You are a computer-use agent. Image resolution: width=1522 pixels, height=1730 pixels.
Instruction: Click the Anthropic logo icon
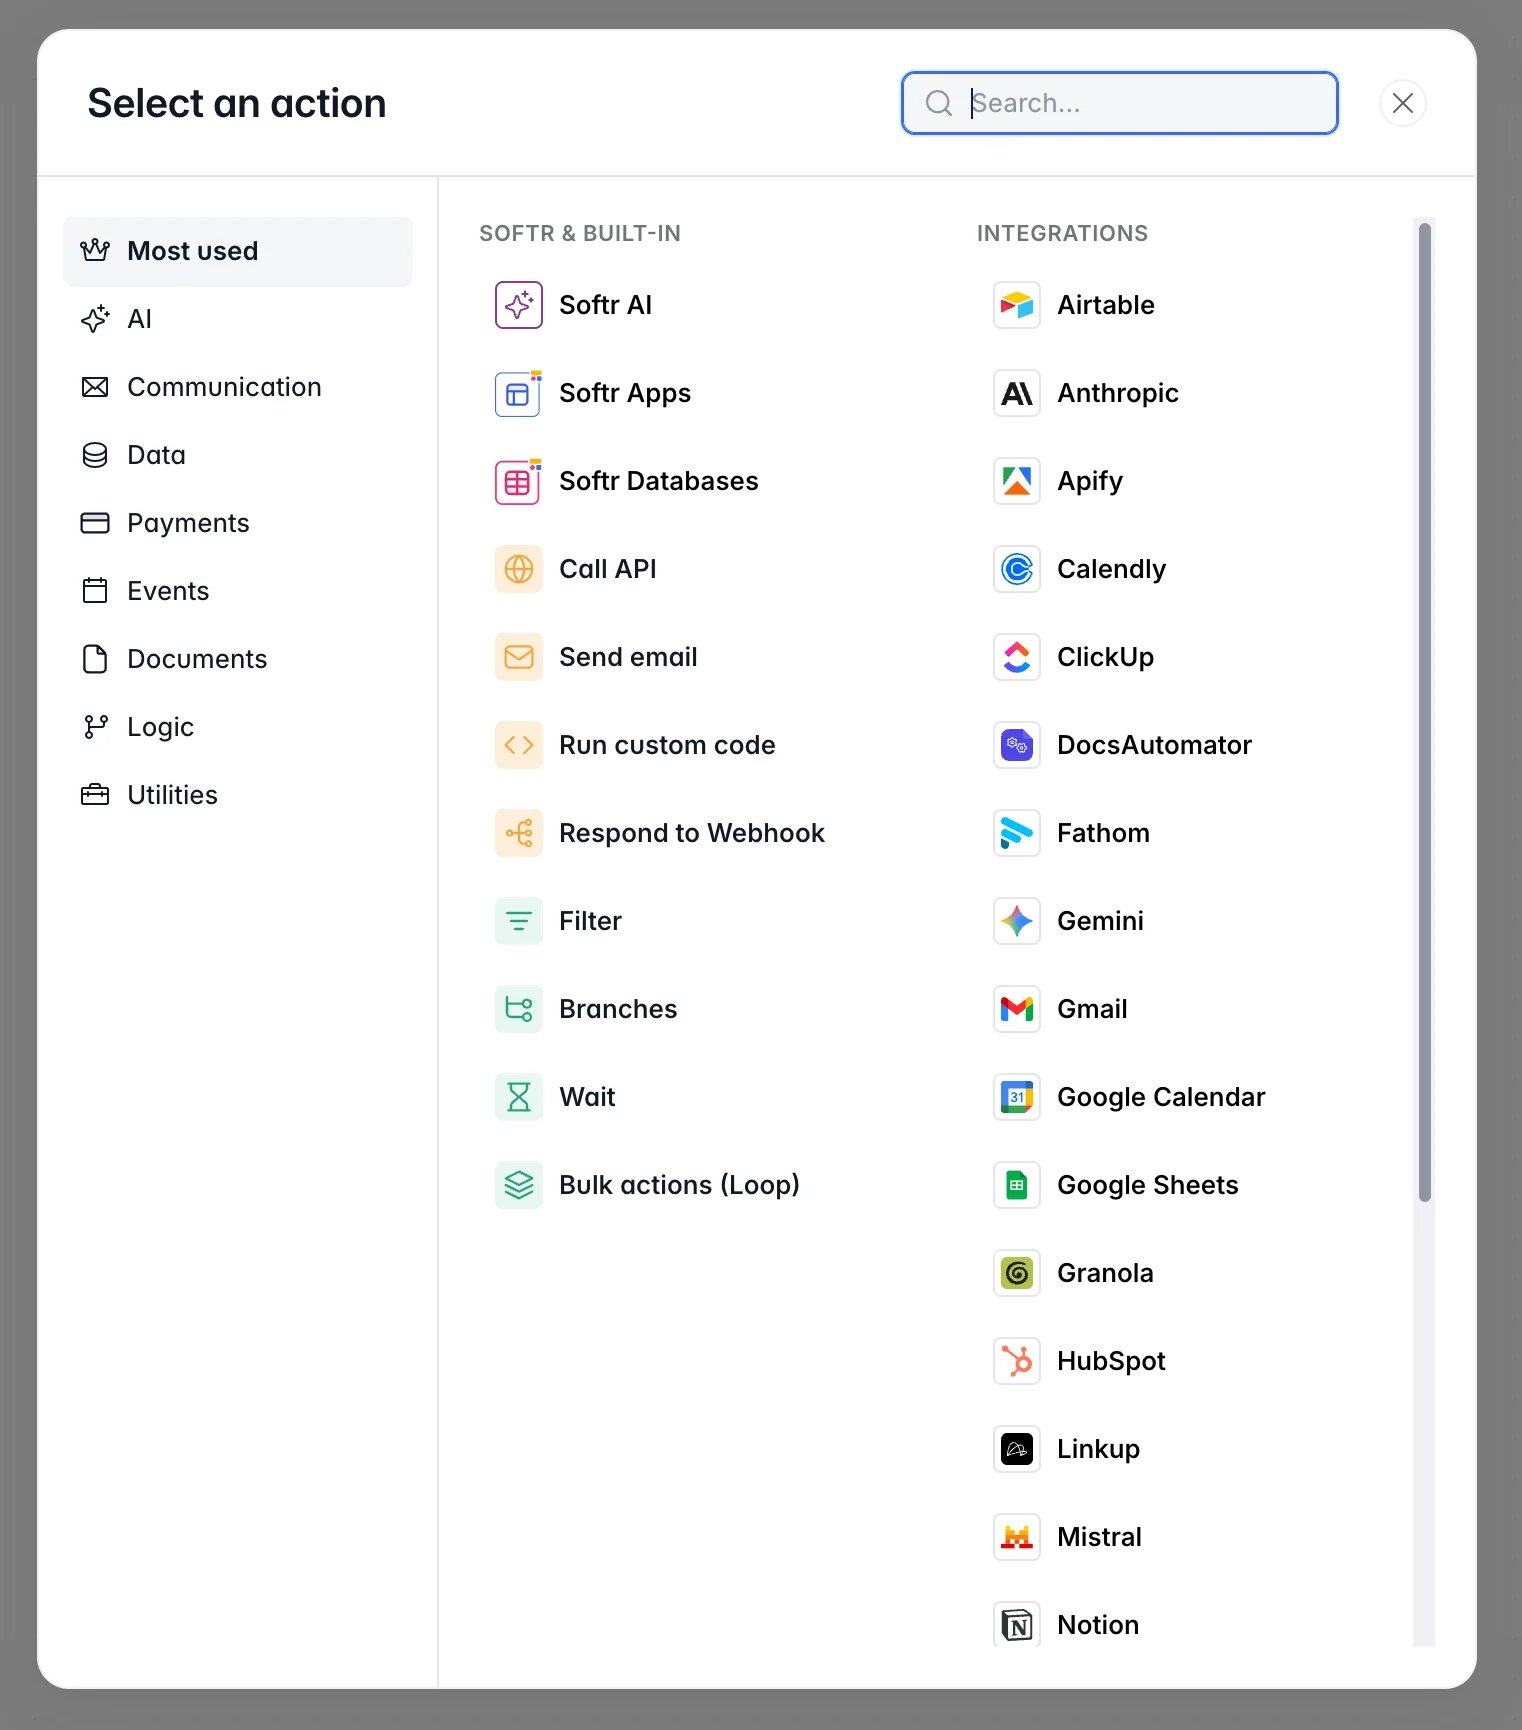[1016, 393]
